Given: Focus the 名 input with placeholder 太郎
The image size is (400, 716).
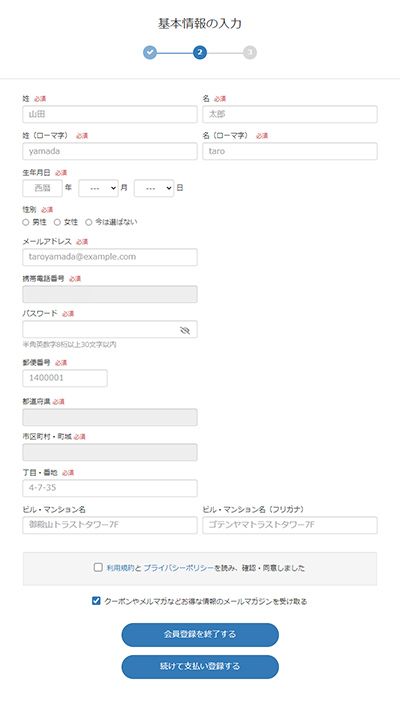Looking at the screenshot, I should pos(290,114).
